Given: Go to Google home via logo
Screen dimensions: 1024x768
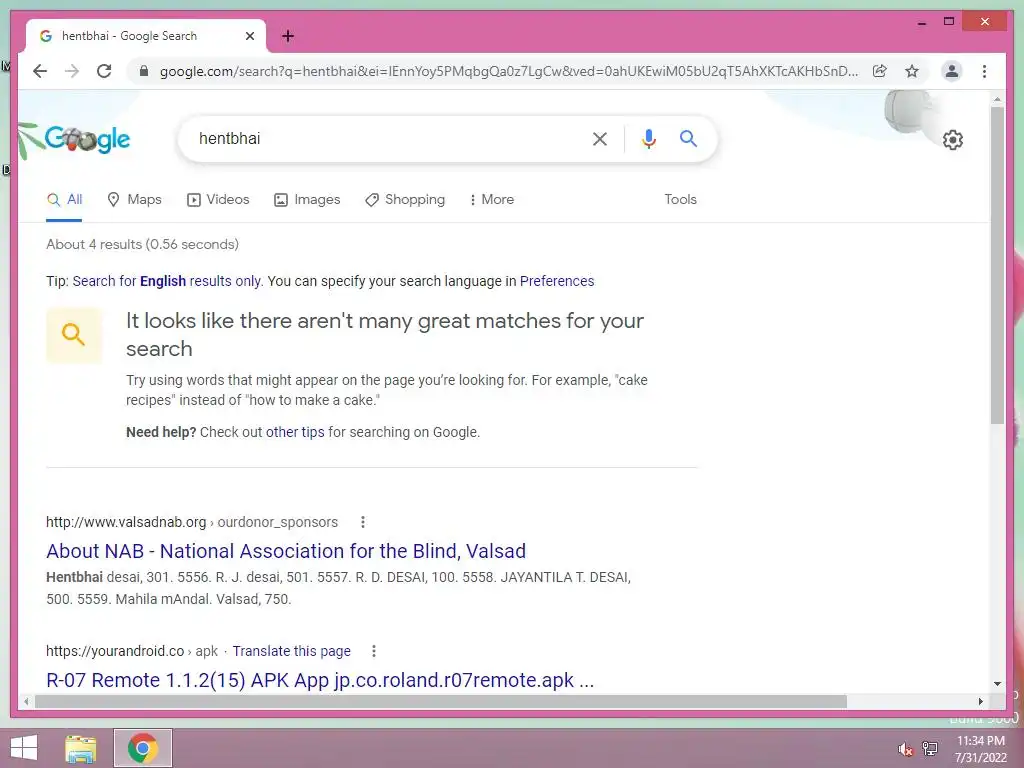Looking at the screenshot, I should click(x=87, y=138).
